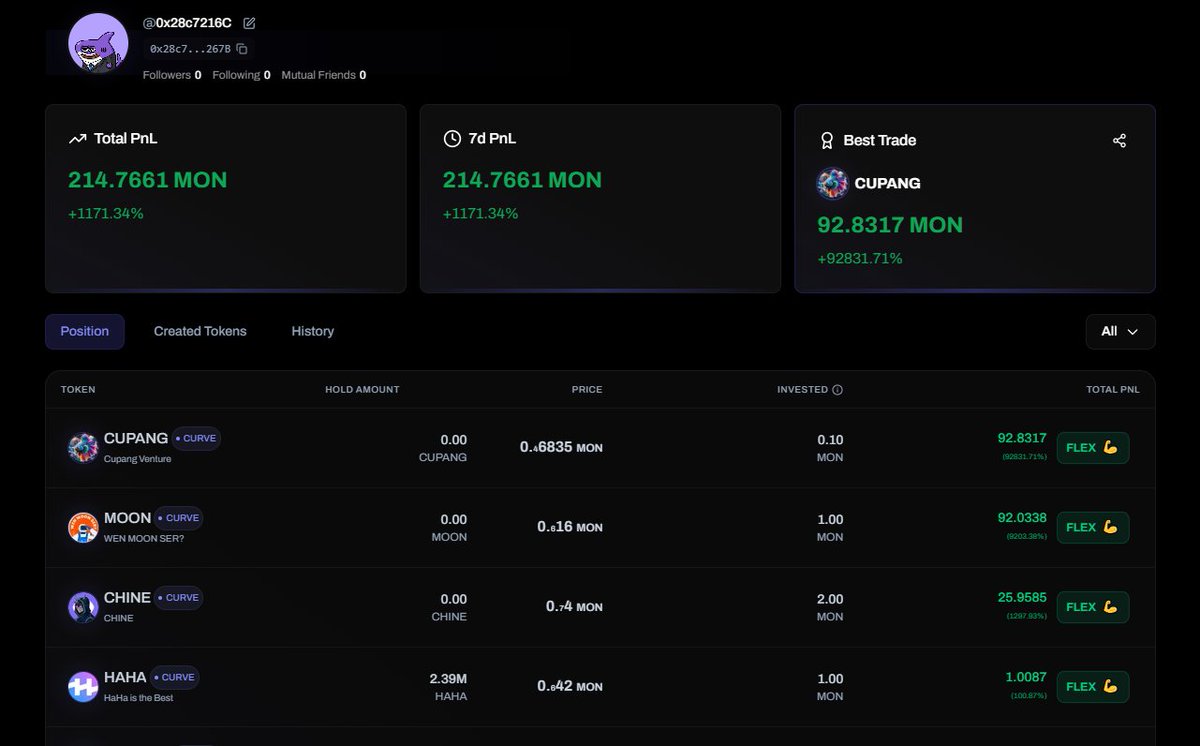
Task: Click the Total PnL trend arrow icon
Action: point(77,139)
